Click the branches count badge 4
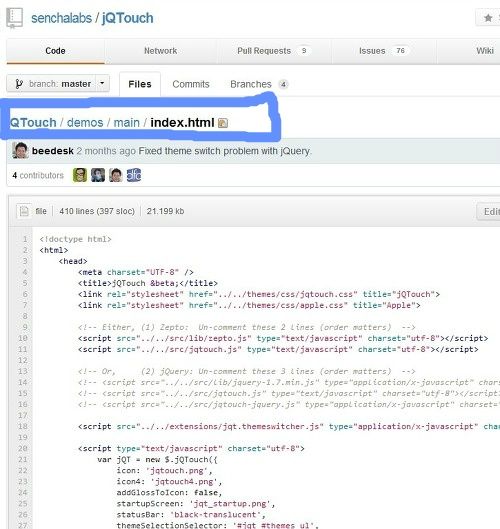This screenshot has width=500, height=529. point(283,84)
